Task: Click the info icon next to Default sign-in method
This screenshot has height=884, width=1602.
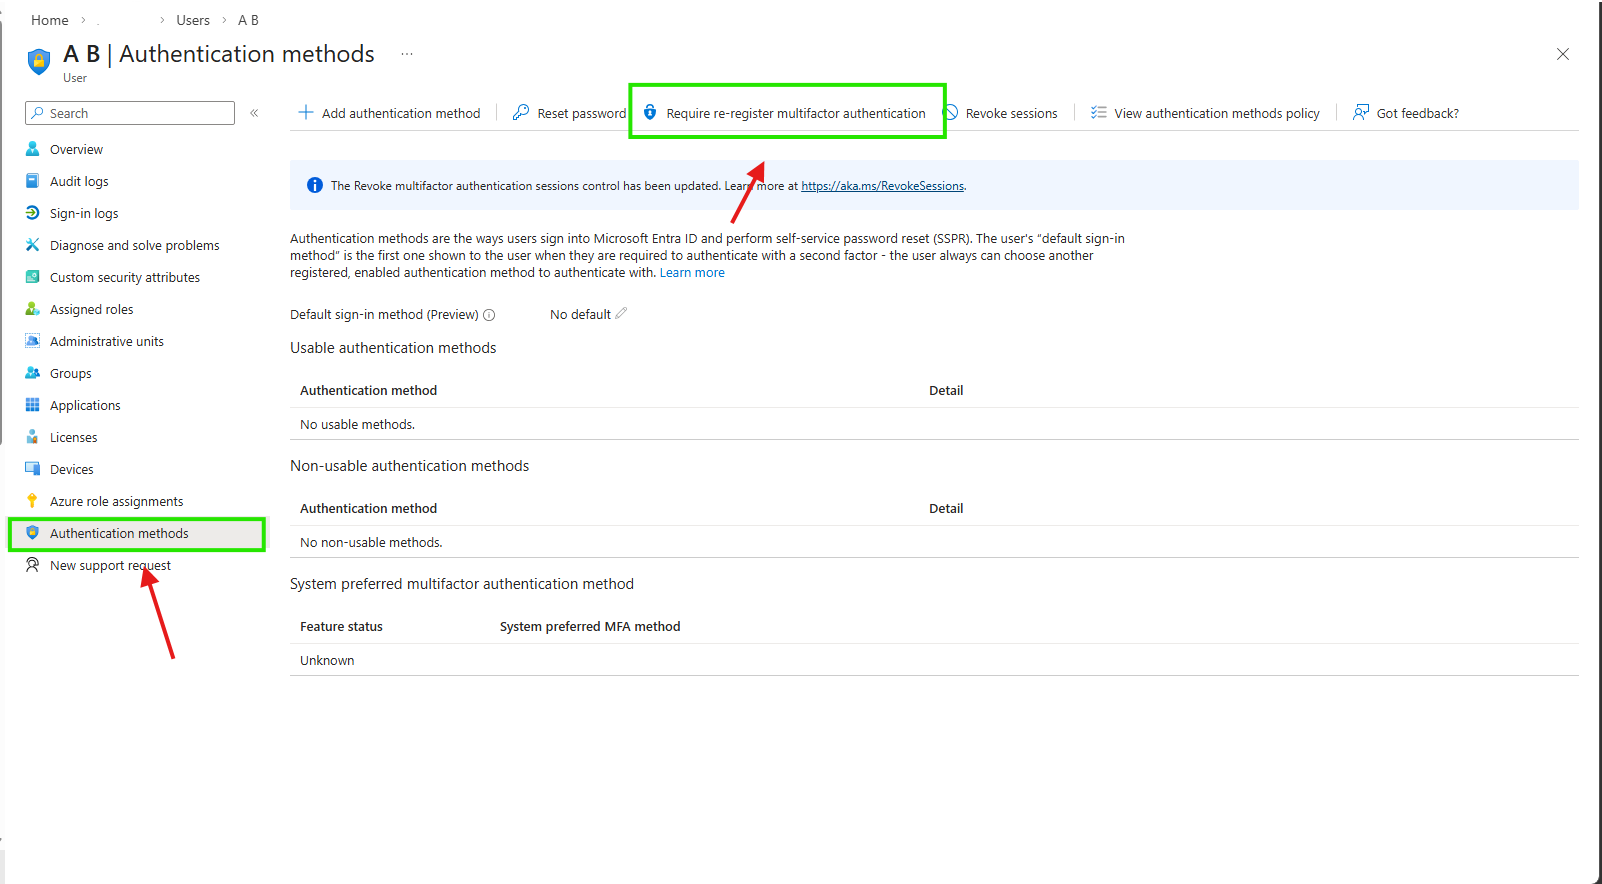Action: tap(489, 315)
